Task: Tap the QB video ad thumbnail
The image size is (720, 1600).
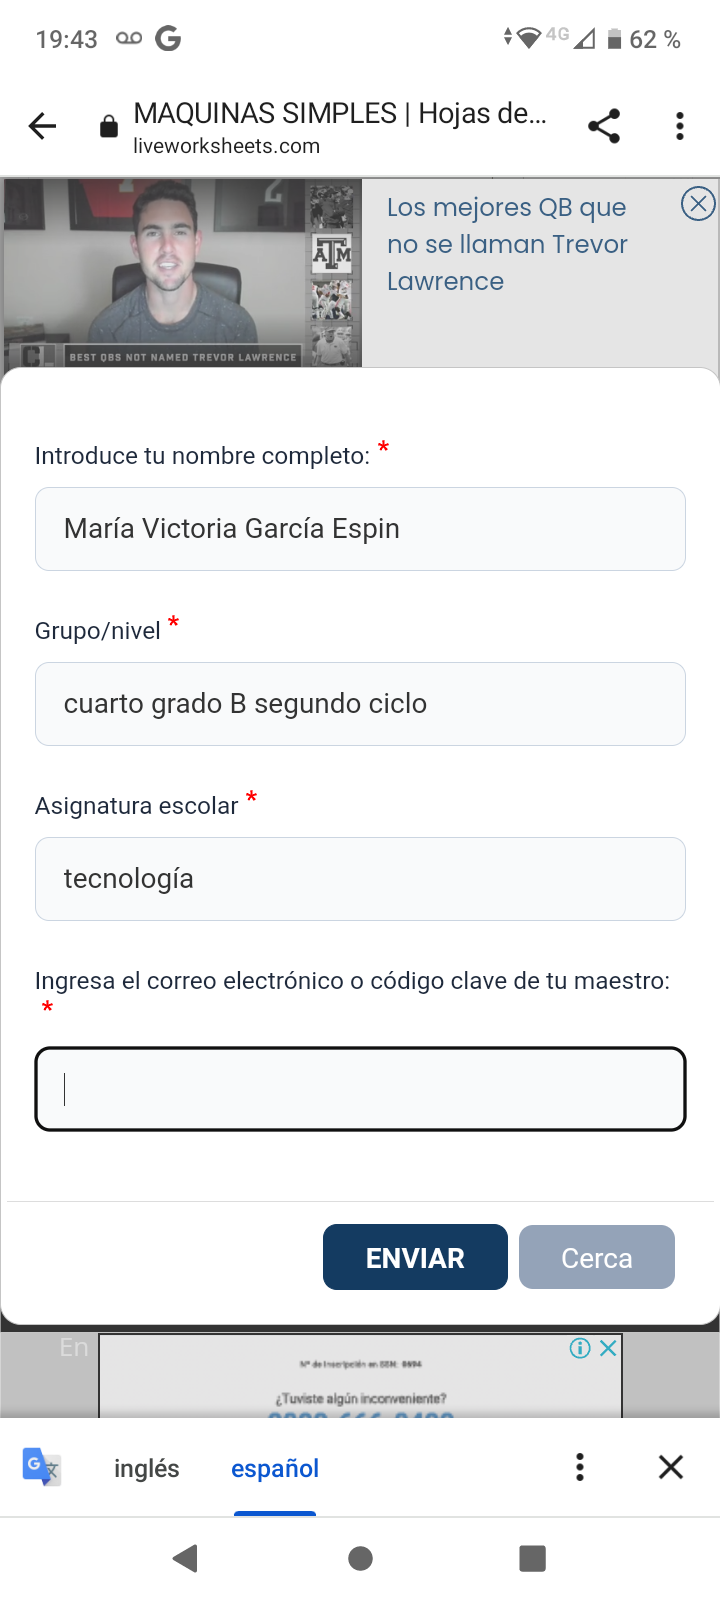Action: [x=181, y=272]
